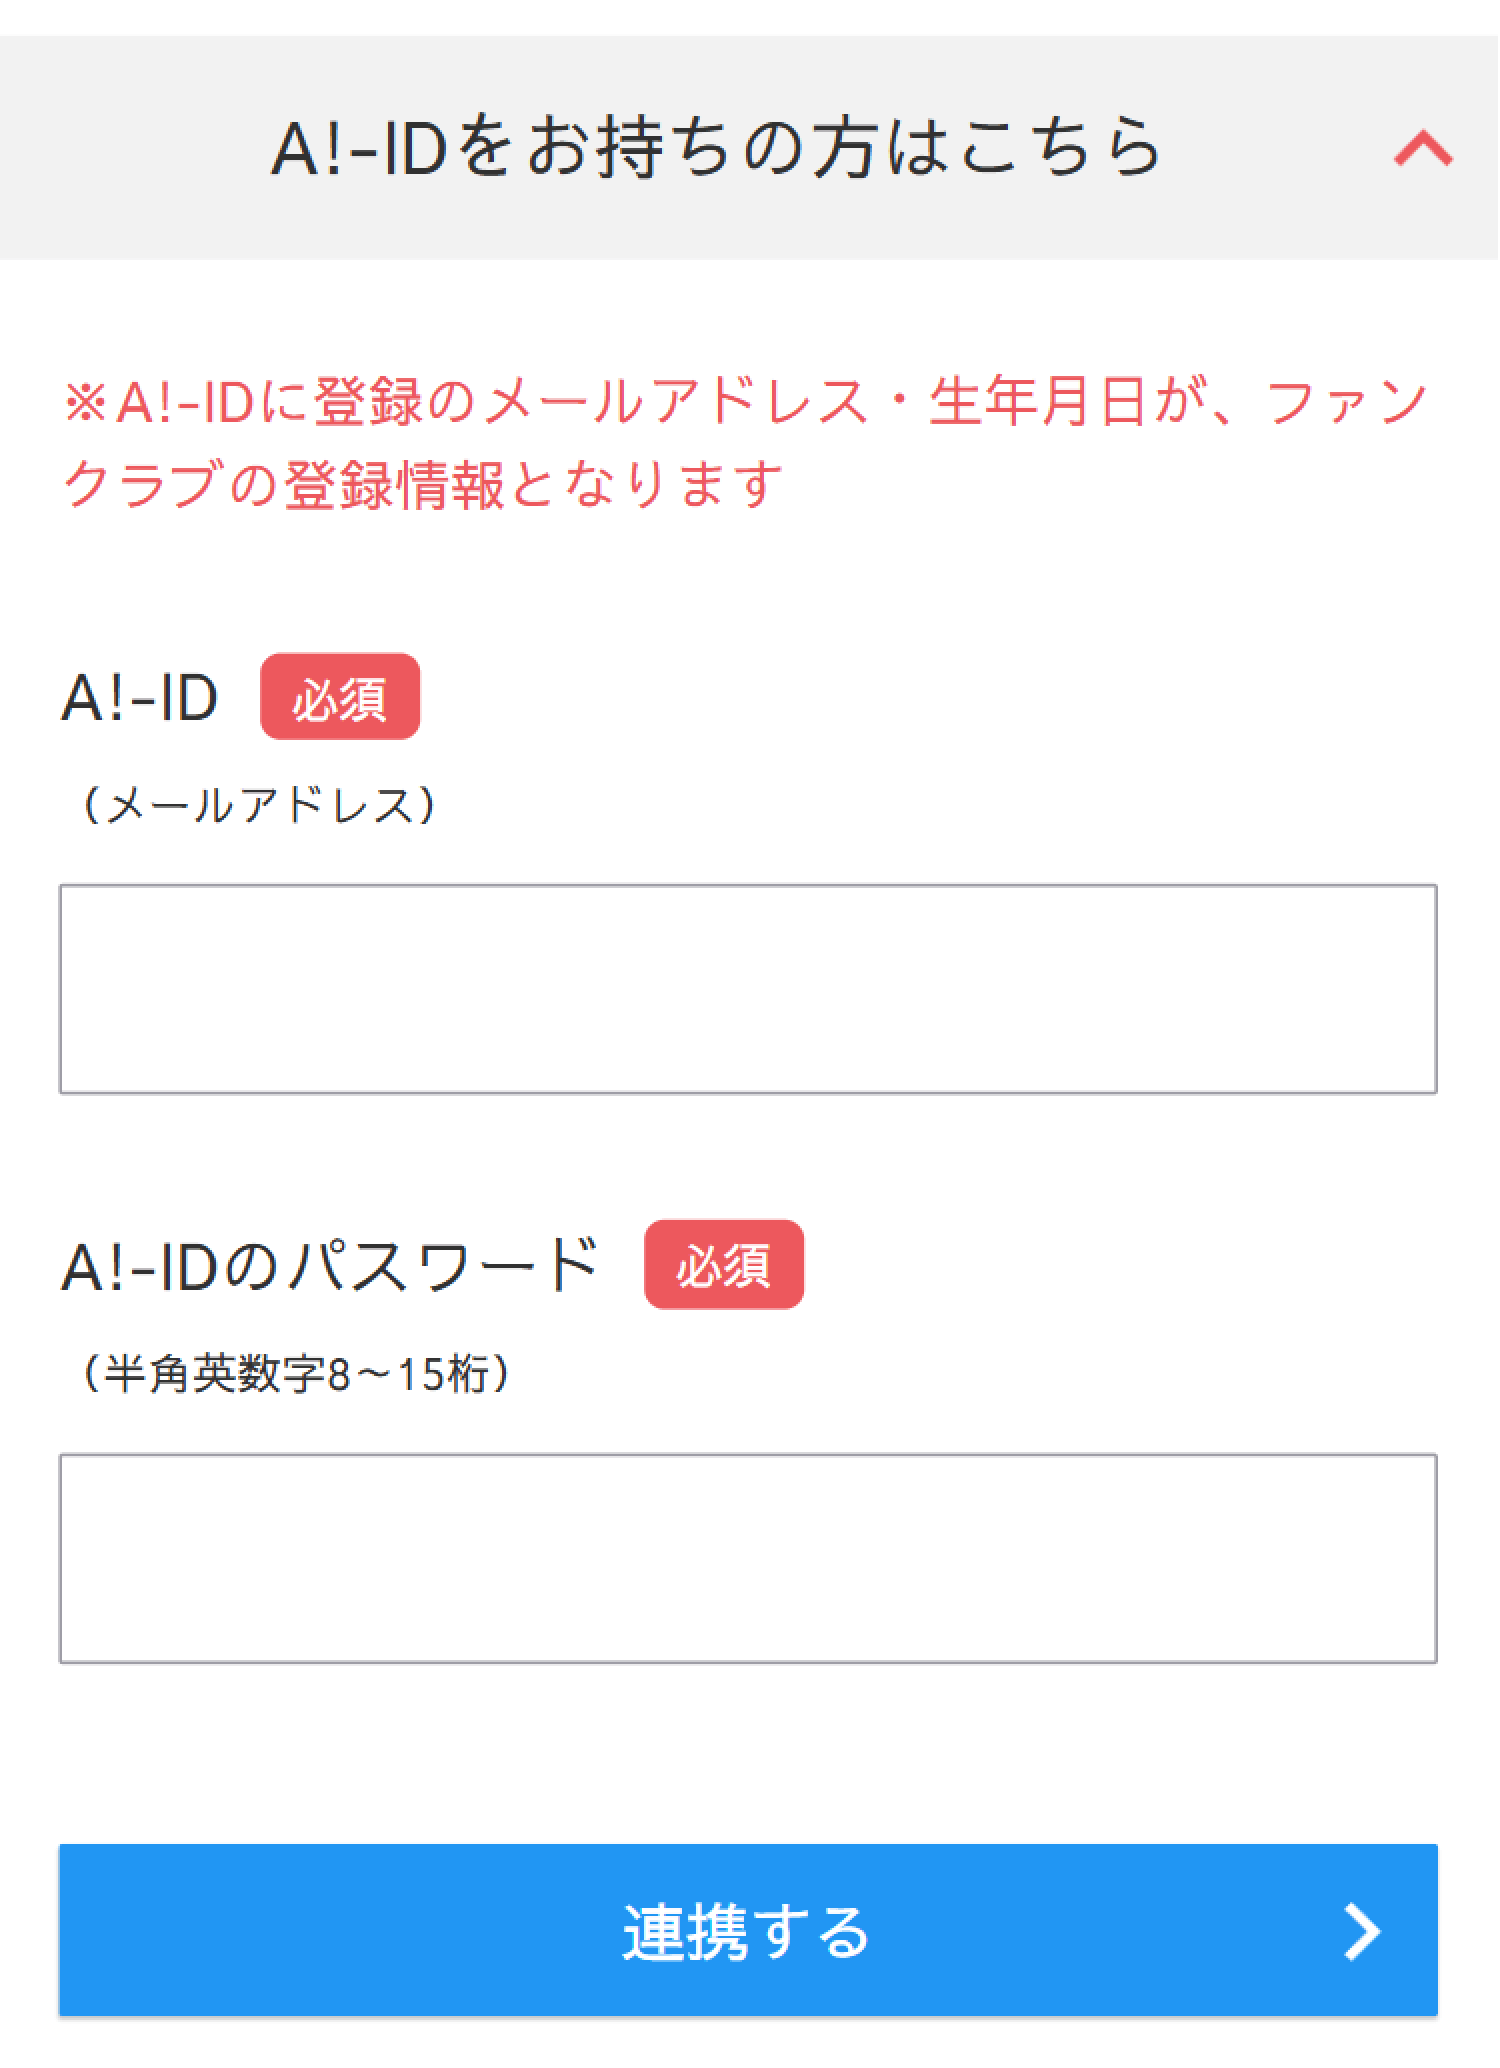Click the A!-IDのパスワード field label
The width and height of the screenshot is (1500, 2068).
(330, 1266)
